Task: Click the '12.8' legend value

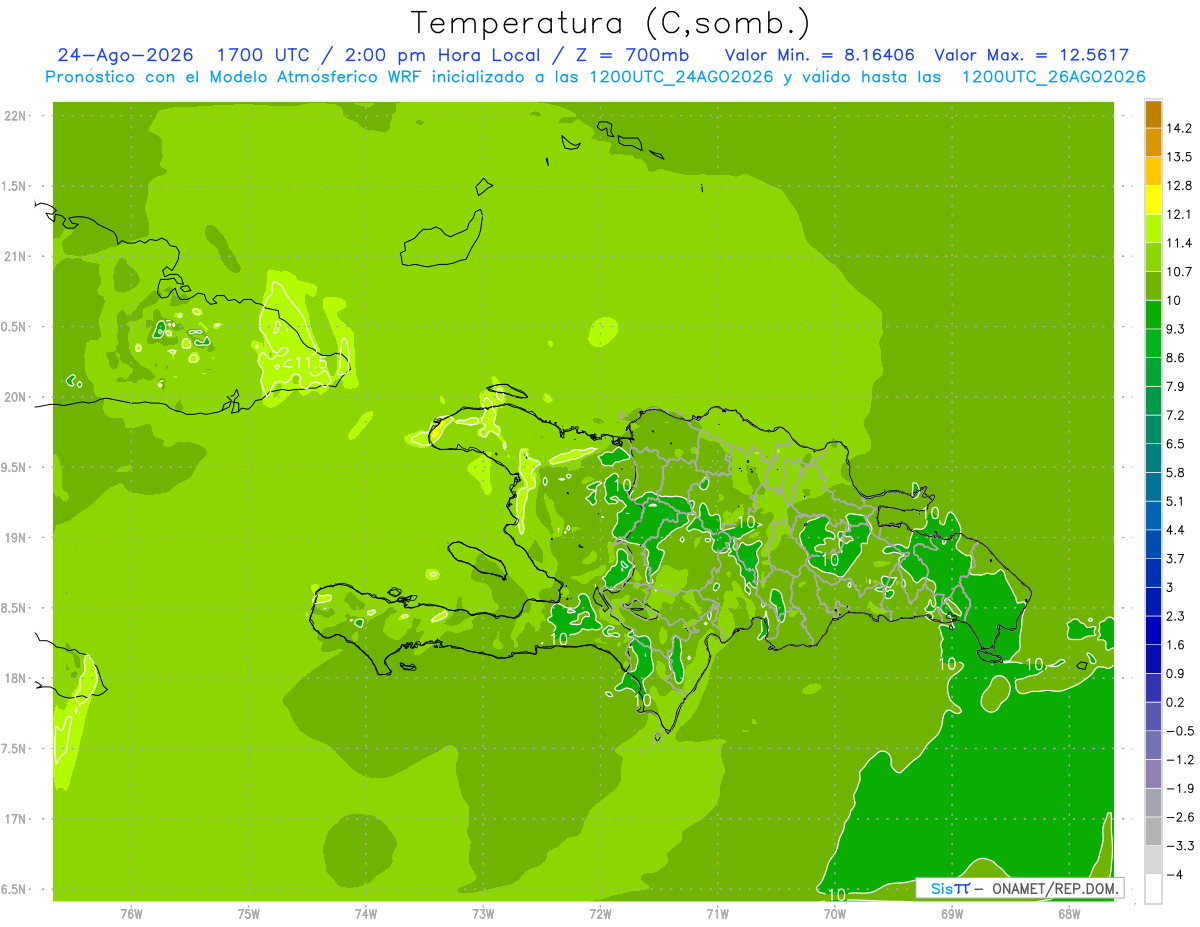Action: [x=1179, y=186]
